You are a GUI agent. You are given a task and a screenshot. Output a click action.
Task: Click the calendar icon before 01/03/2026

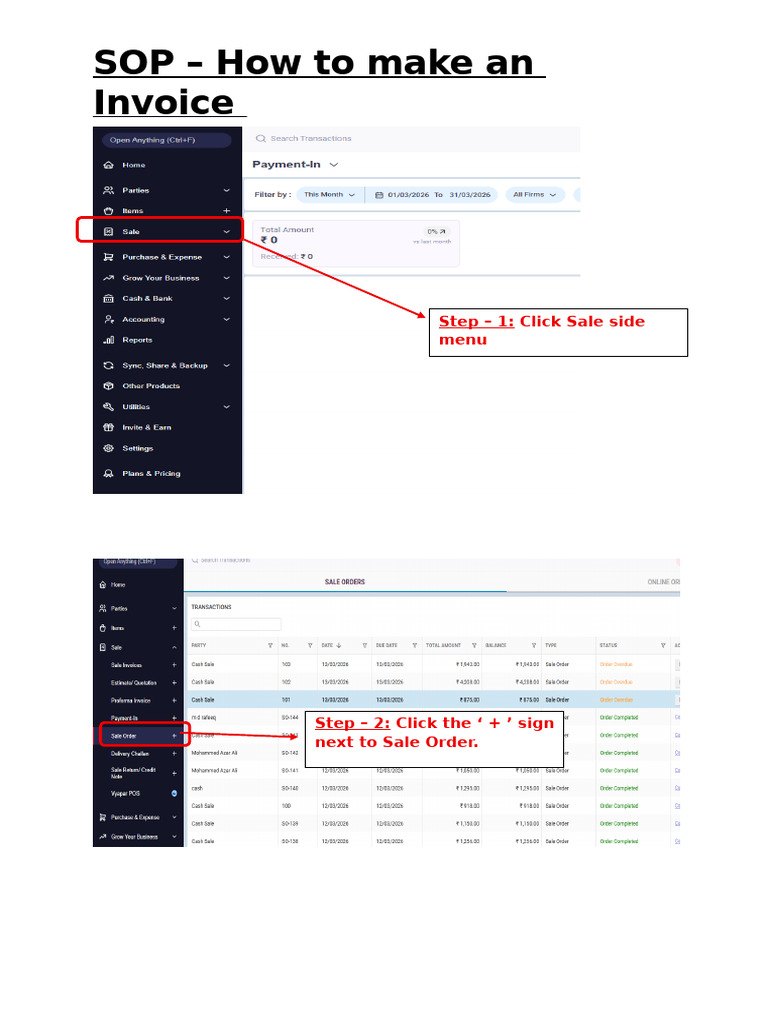[x=379, y=195]
